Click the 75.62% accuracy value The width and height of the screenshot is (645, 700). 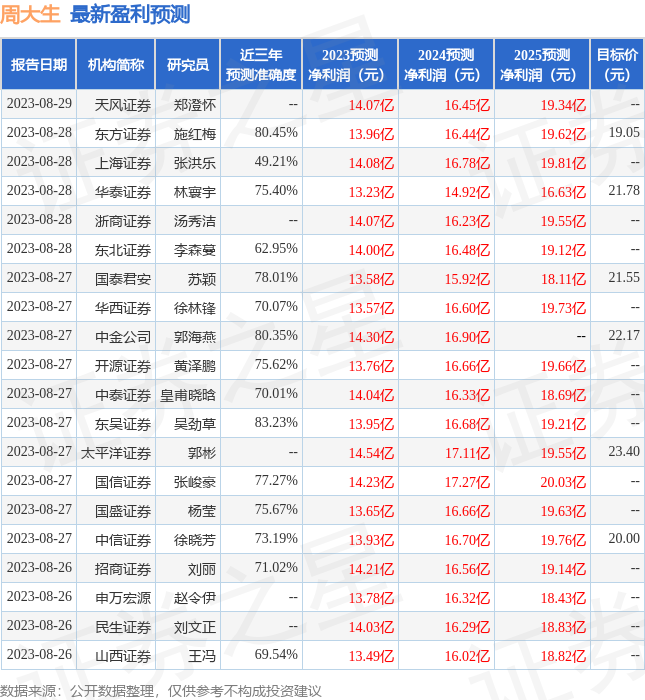pyautogui.click(x=276, y=365)
